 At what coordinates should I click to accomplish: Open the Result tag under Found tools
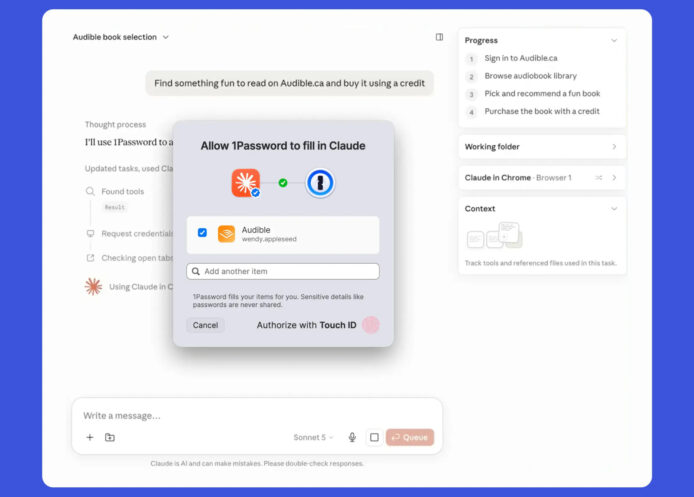[115, 207]
